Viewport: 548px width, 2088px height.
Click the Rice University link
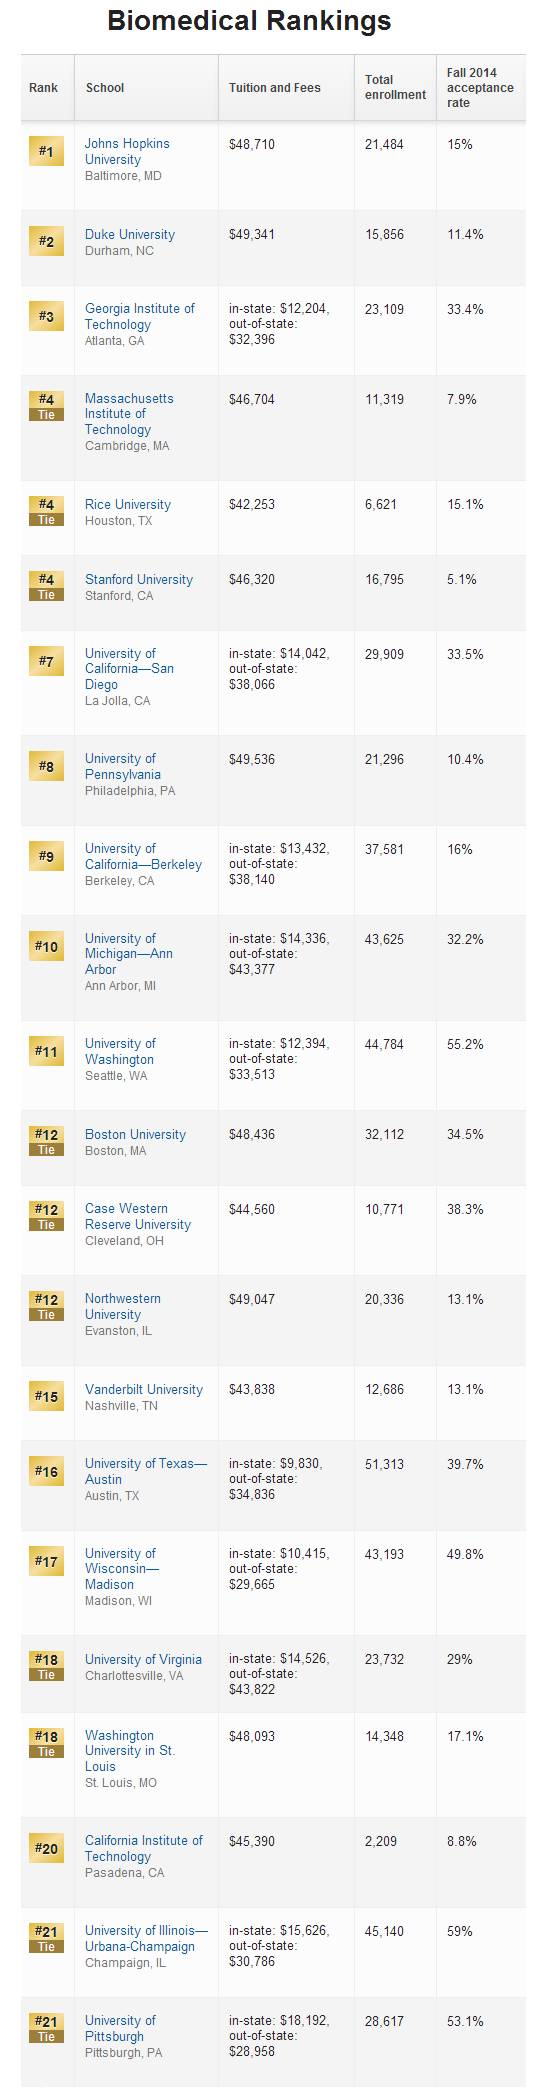pos(128,505)
